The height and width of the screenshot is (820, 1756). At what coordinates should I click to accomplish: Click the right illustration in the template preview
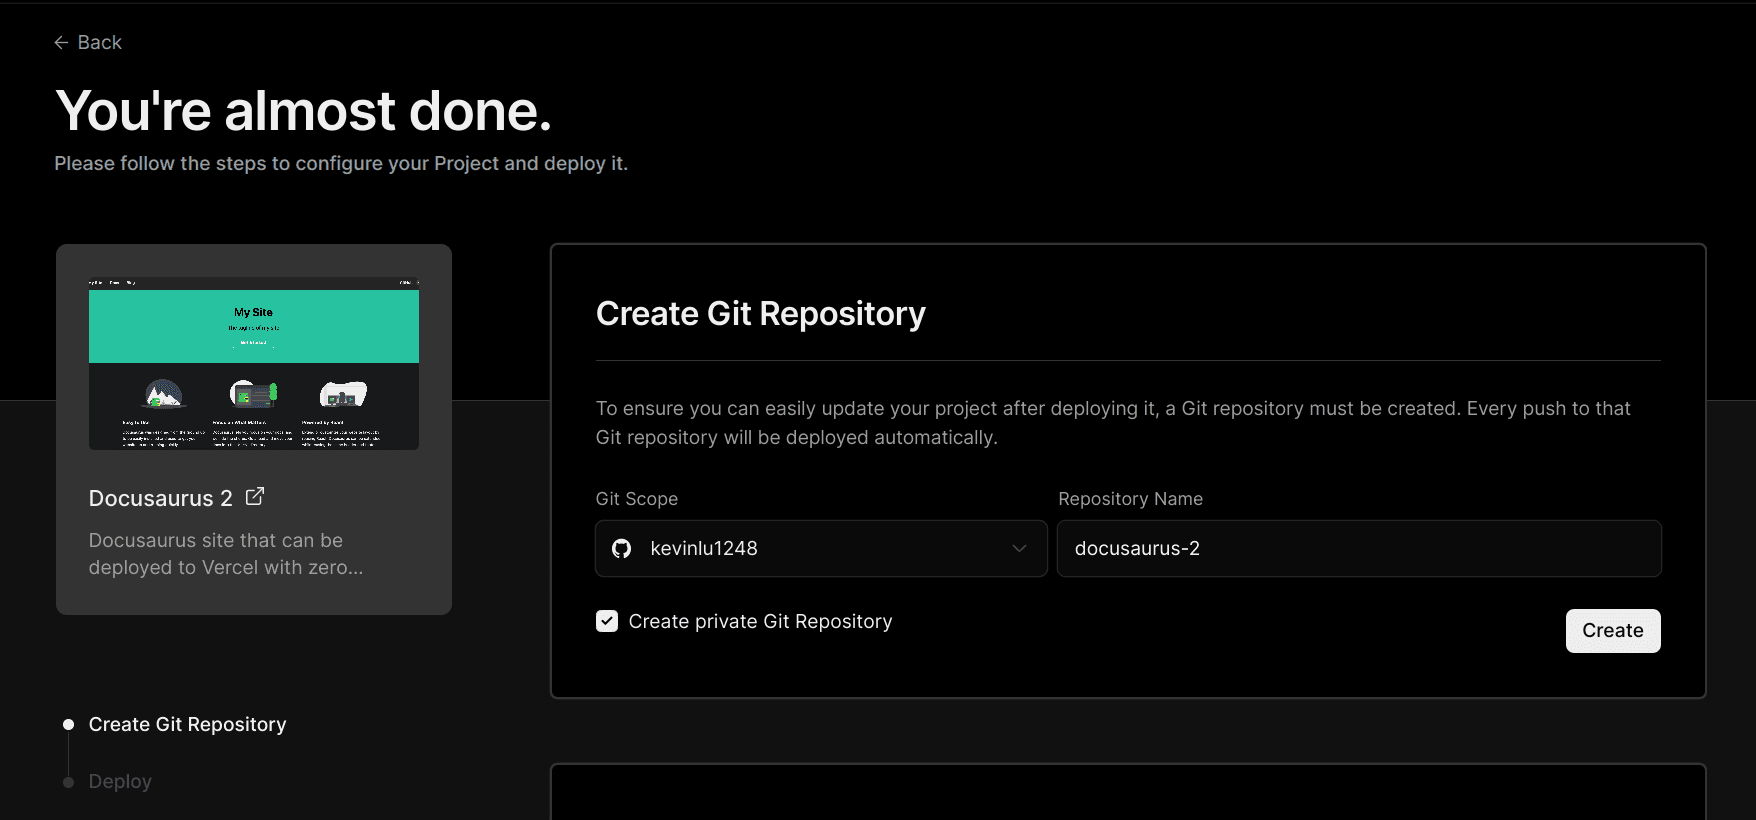343,394
